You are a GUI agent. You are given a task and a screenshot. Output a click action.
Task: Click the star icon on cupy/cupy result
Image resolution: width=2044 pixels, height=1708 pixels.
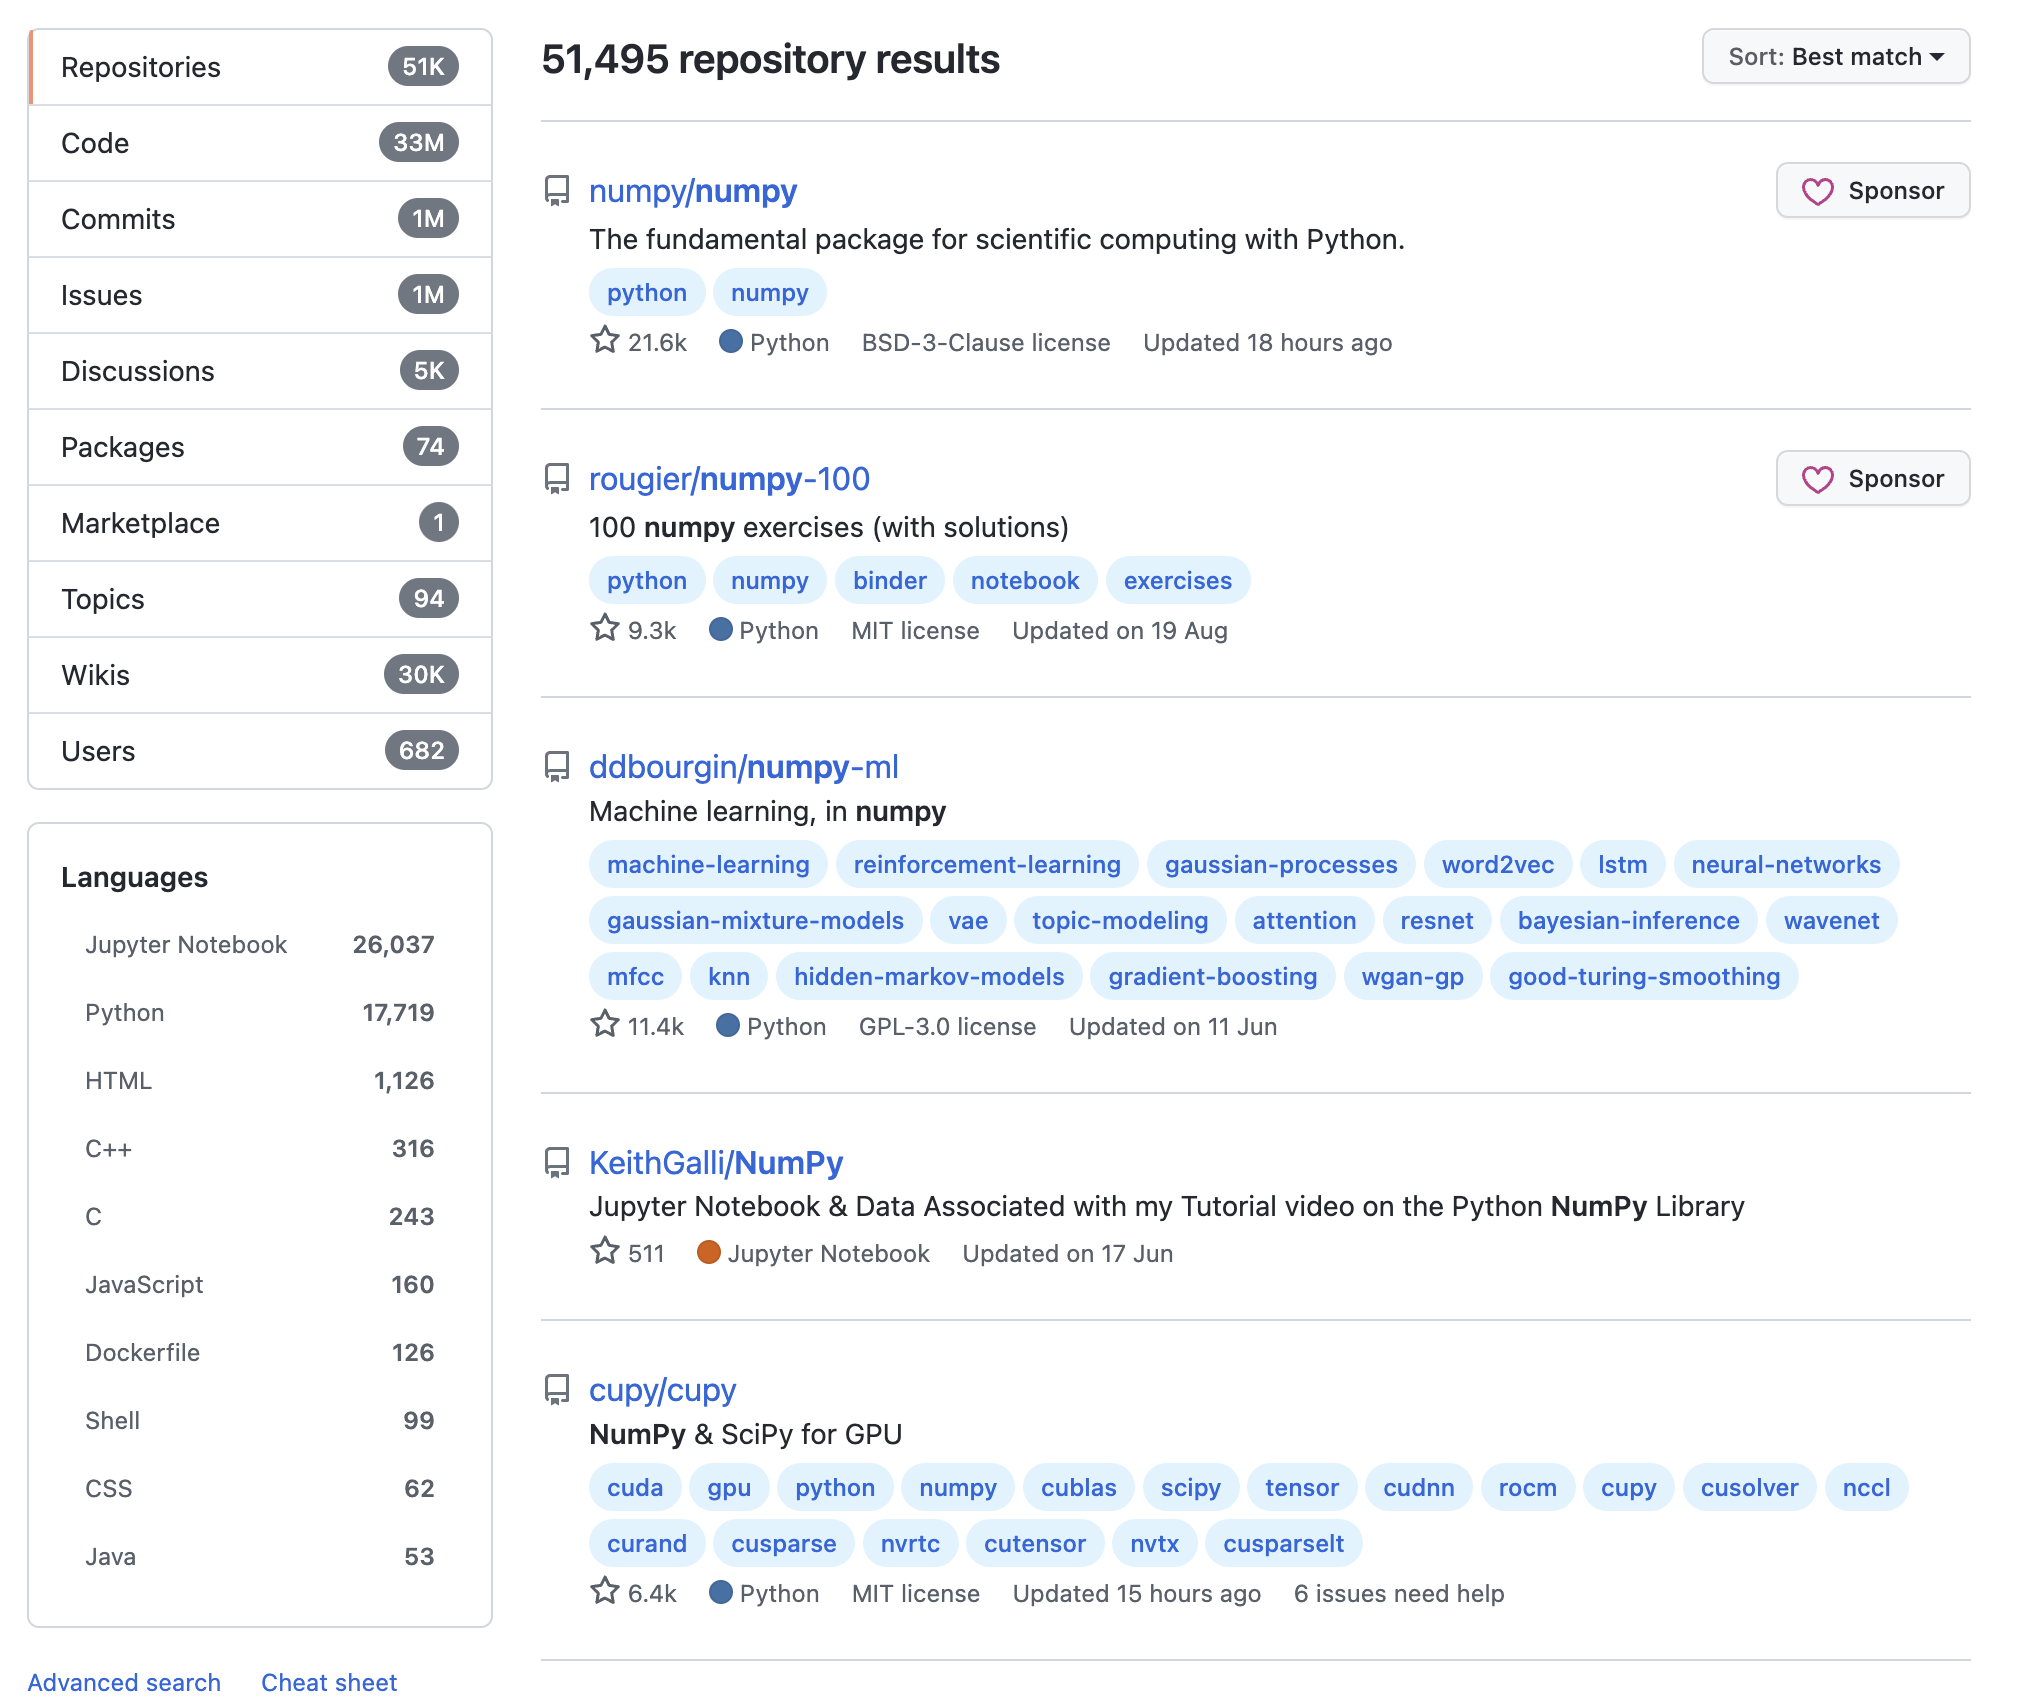(x=604, y=1592)
